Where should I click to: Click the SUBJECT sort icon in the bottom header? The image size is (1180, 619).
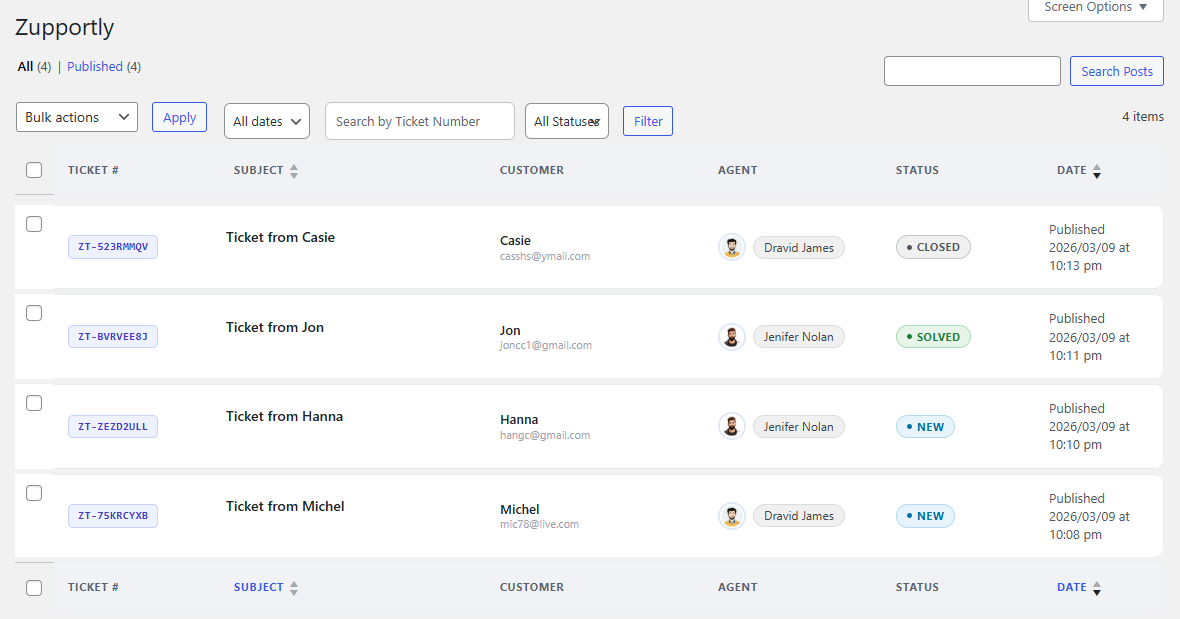click(x=294, y=587)
